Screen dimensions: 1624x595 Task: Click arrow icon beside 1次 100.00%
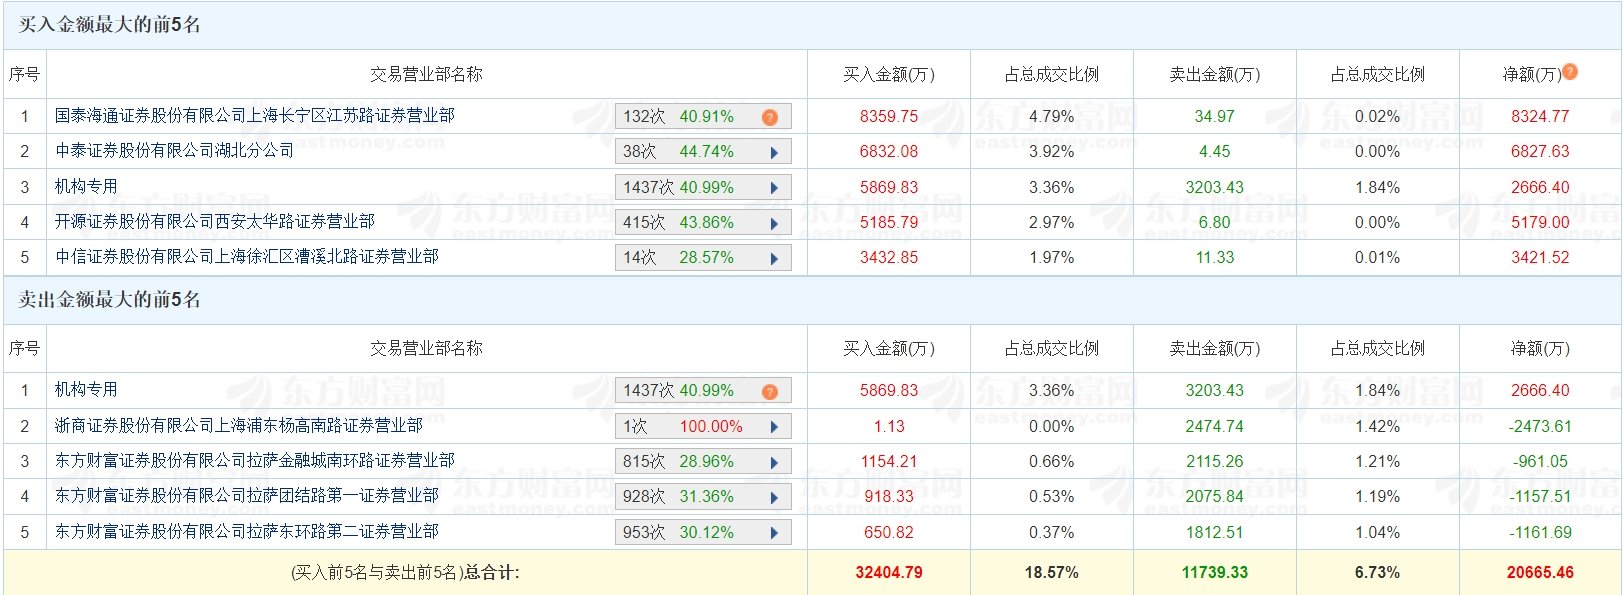tap(774, 427)
